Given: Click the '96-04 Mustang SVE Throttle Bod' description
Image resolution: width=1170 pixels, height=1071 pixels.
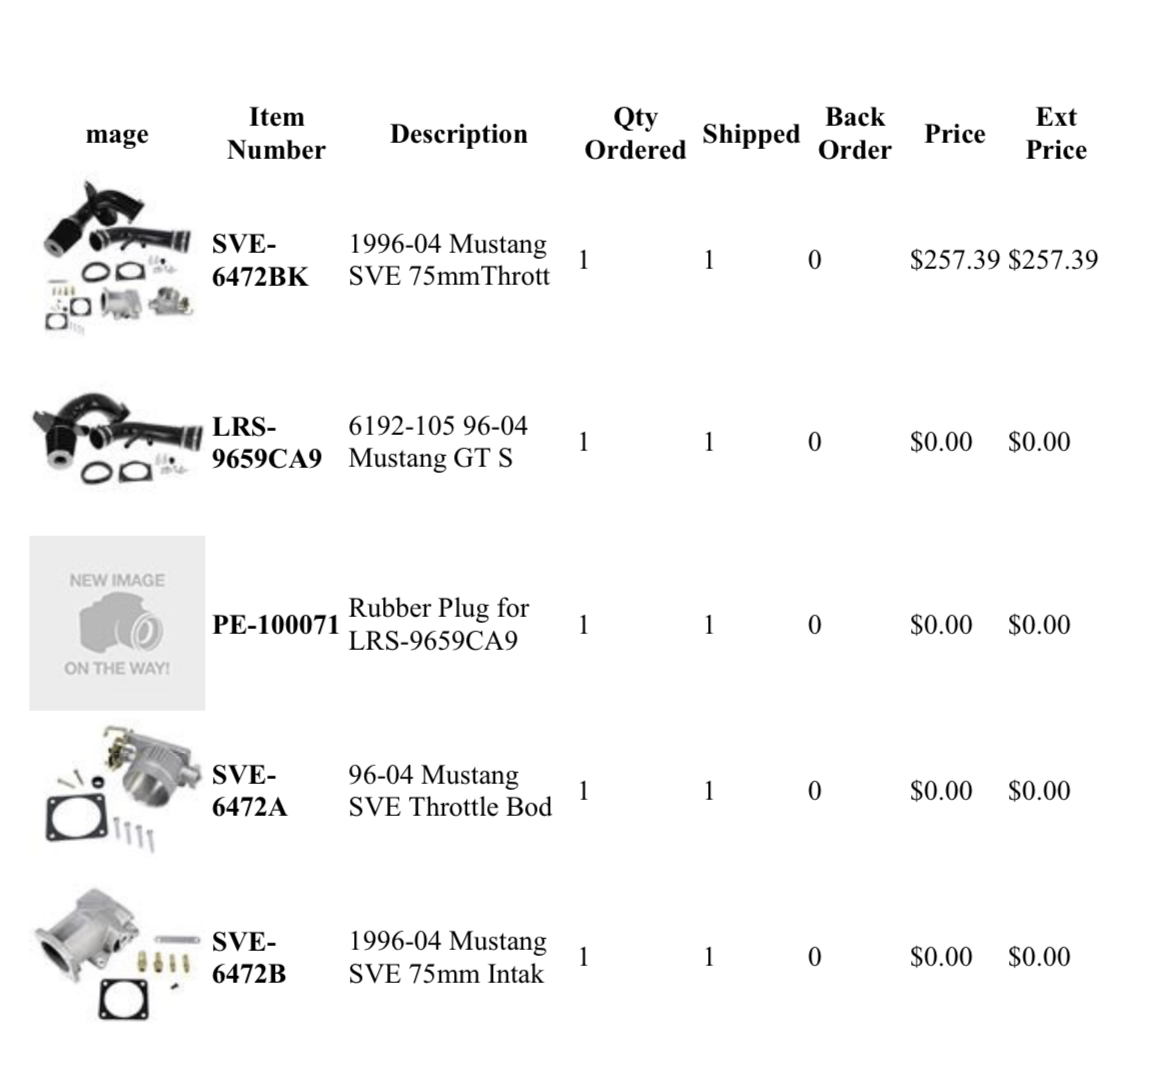Looking at the screenshot, I should [450, 790].
